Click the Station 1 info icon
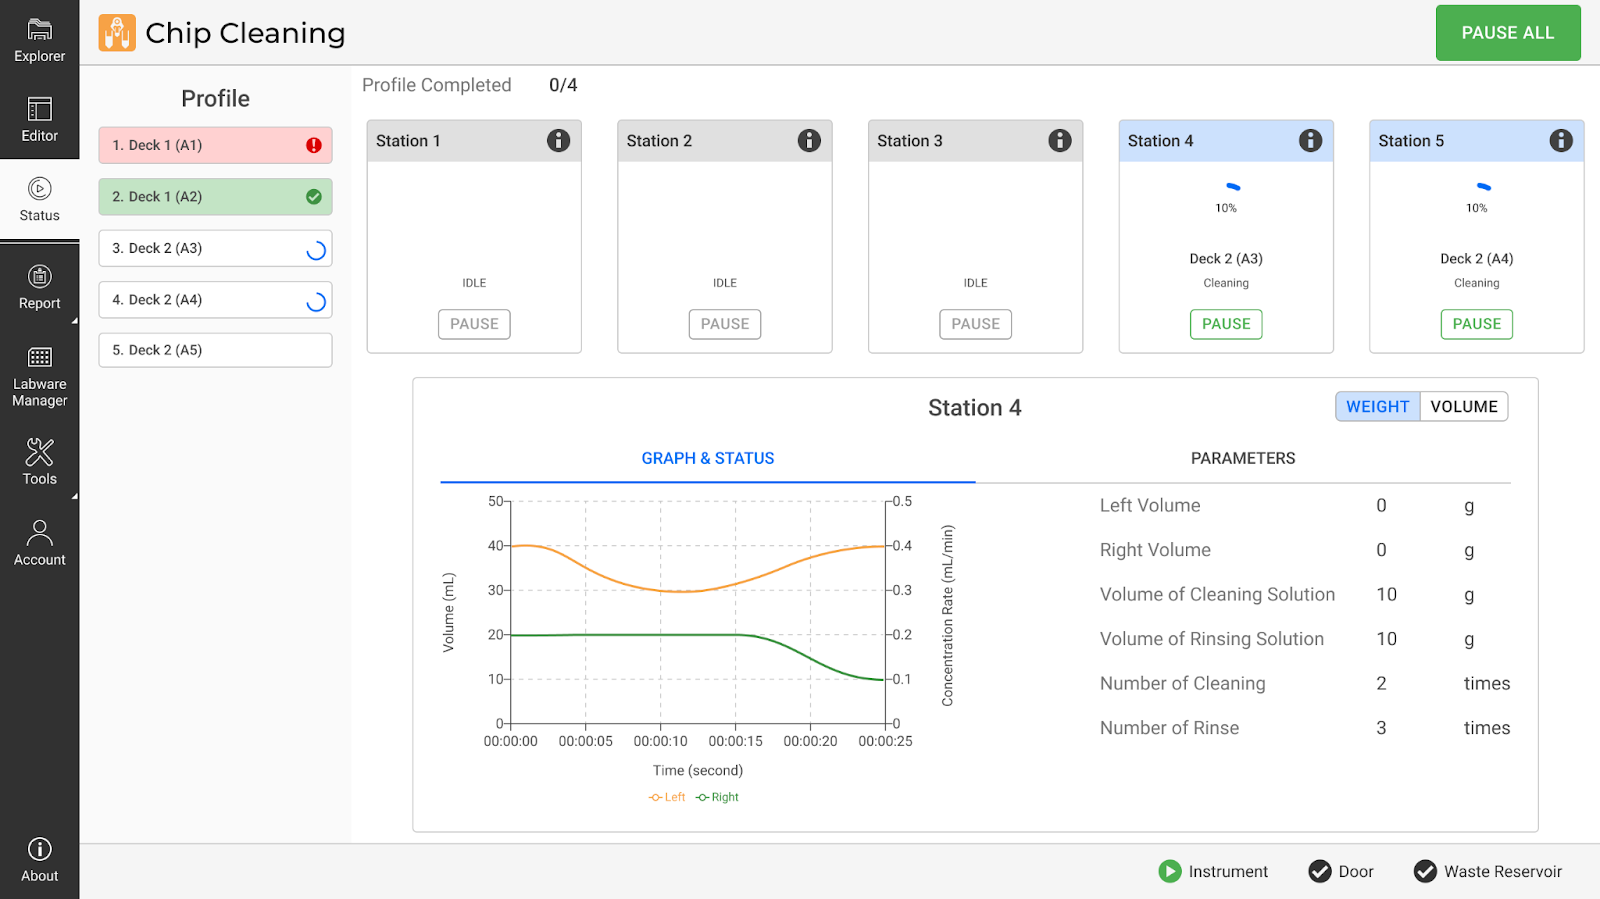Screen dimensions: 1600x899 [x=558, y=141]
